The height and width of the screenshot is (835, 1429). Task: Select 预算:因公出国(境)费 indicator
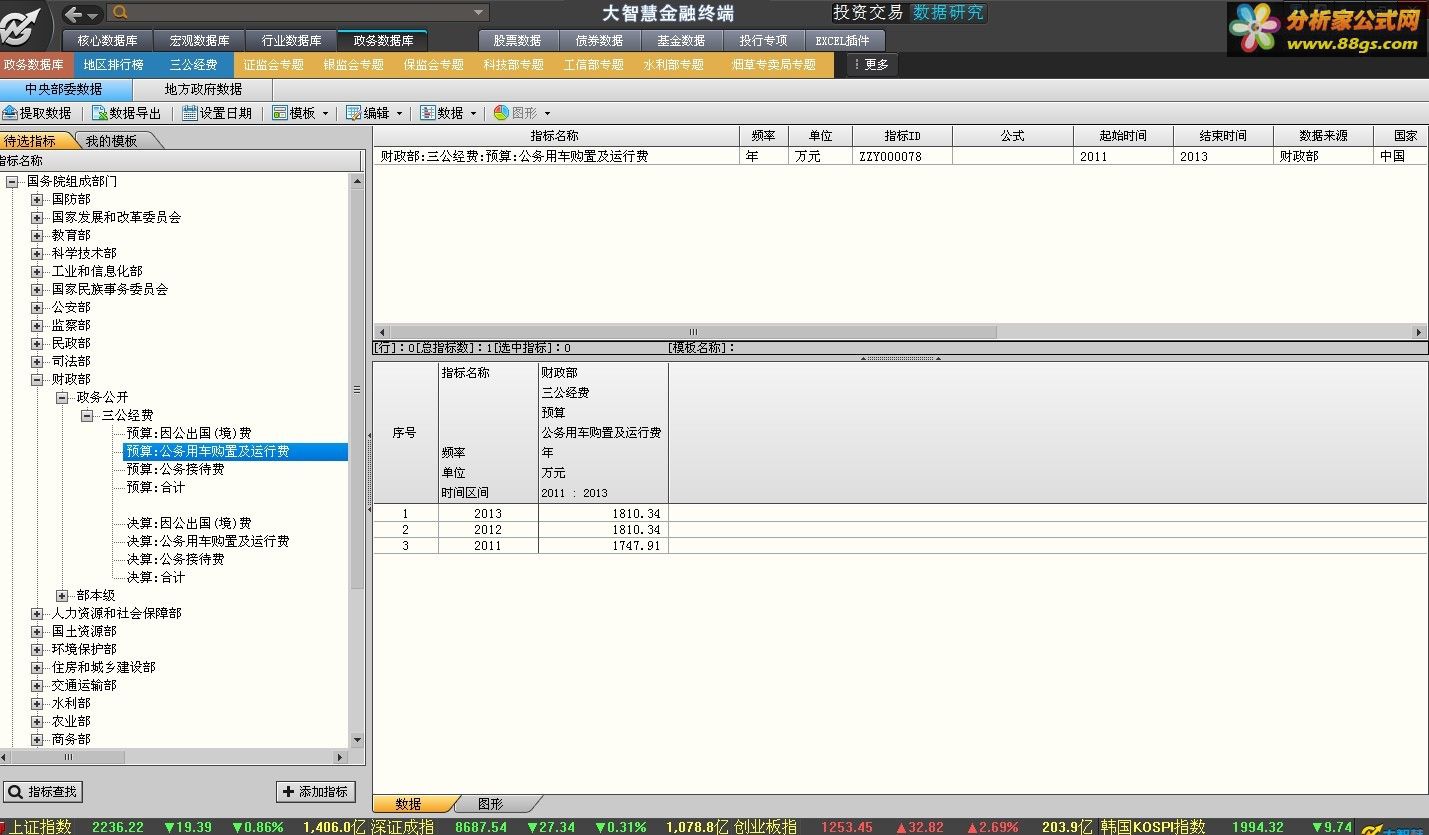click(189, 433)
